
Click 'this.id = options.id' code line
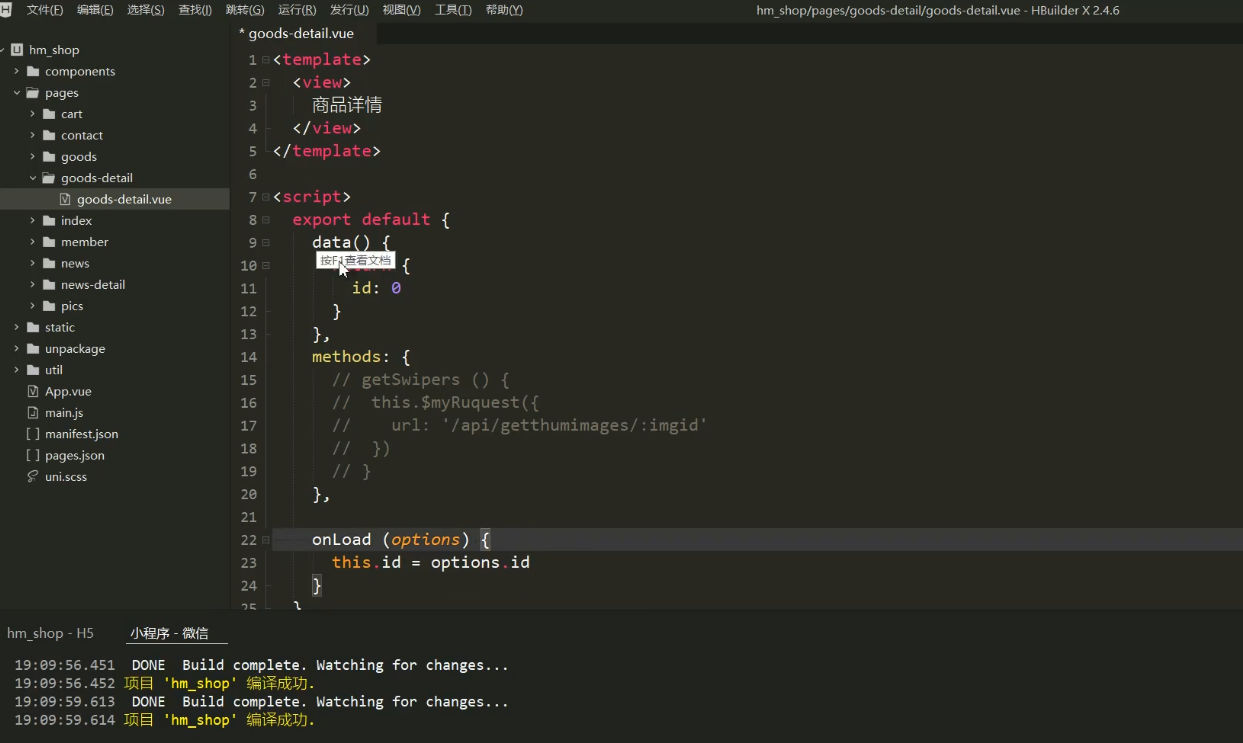431,563
